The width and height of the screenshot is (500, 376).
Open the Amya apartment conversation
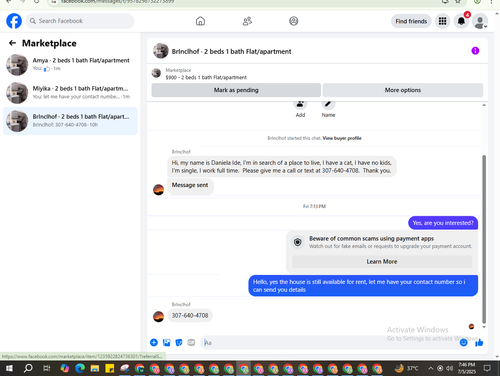tap(70, 65)
